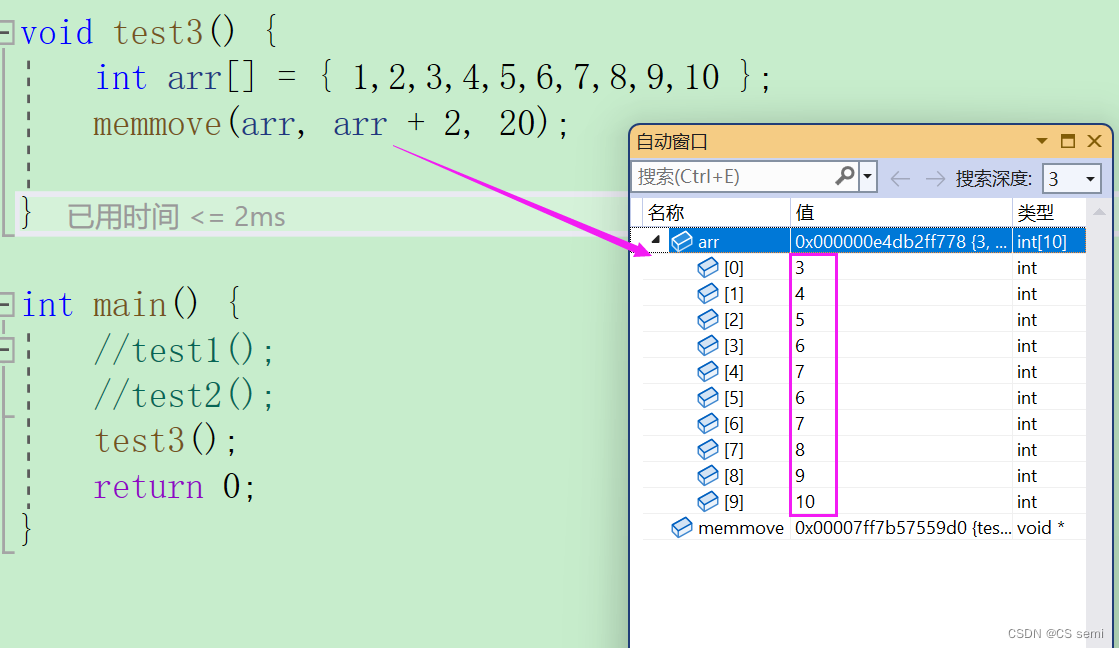Click the return keyword in main
The width and height of the screenshot is (1119, 648).
(148, 487)
